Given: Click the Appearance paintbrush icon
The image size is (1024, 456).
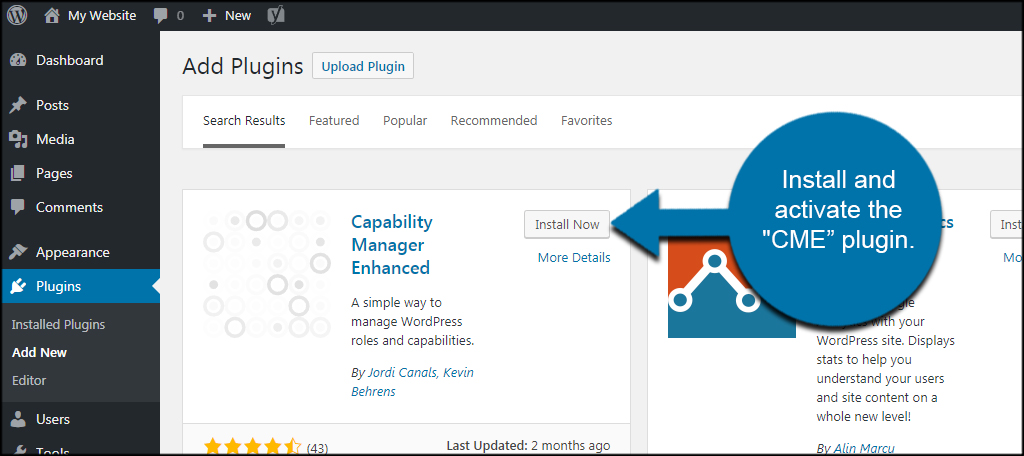Looking at the screenshot, I should point(18,252).
